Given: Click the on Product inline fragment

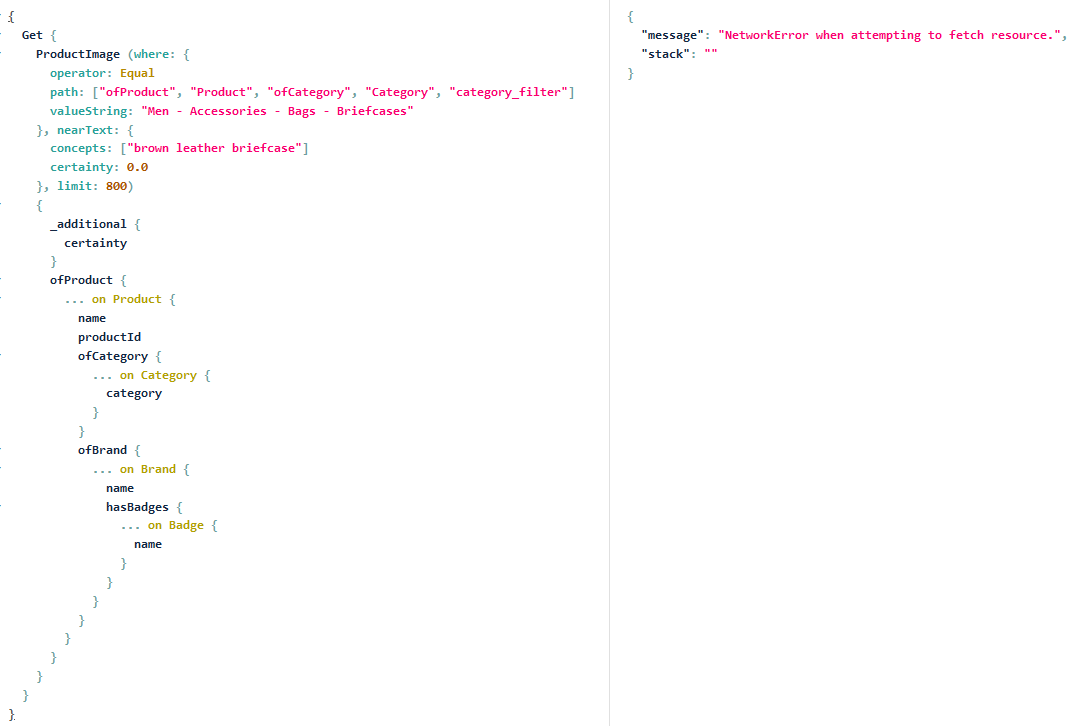Looking at the screenshot, I should tap(138, 299).
